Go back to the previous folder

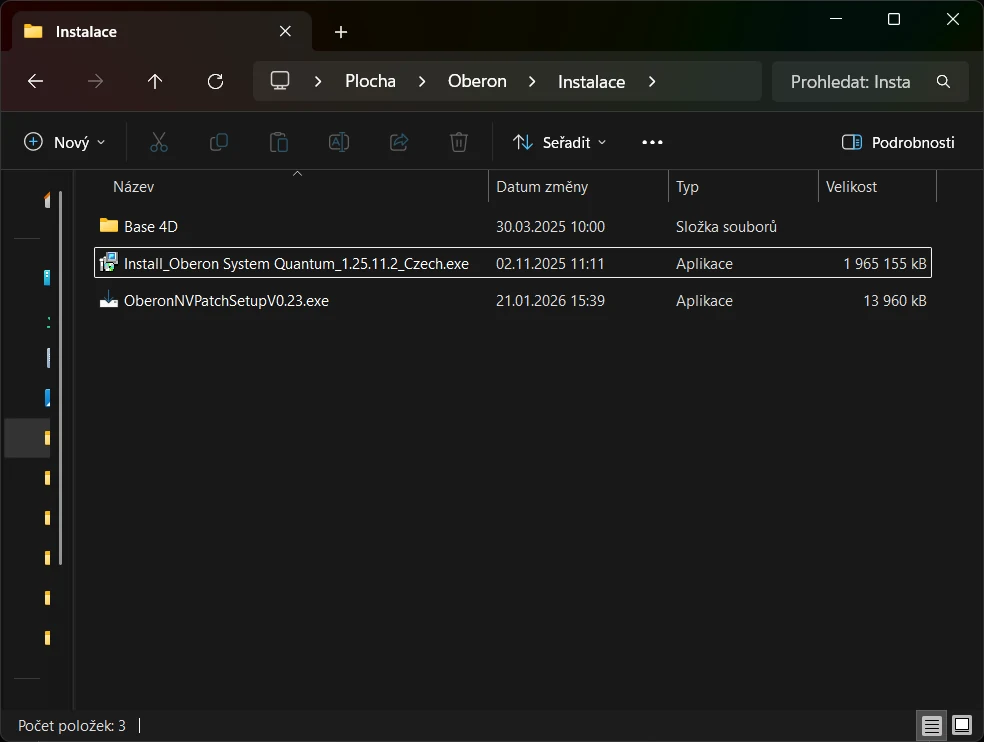pos(36,81)
